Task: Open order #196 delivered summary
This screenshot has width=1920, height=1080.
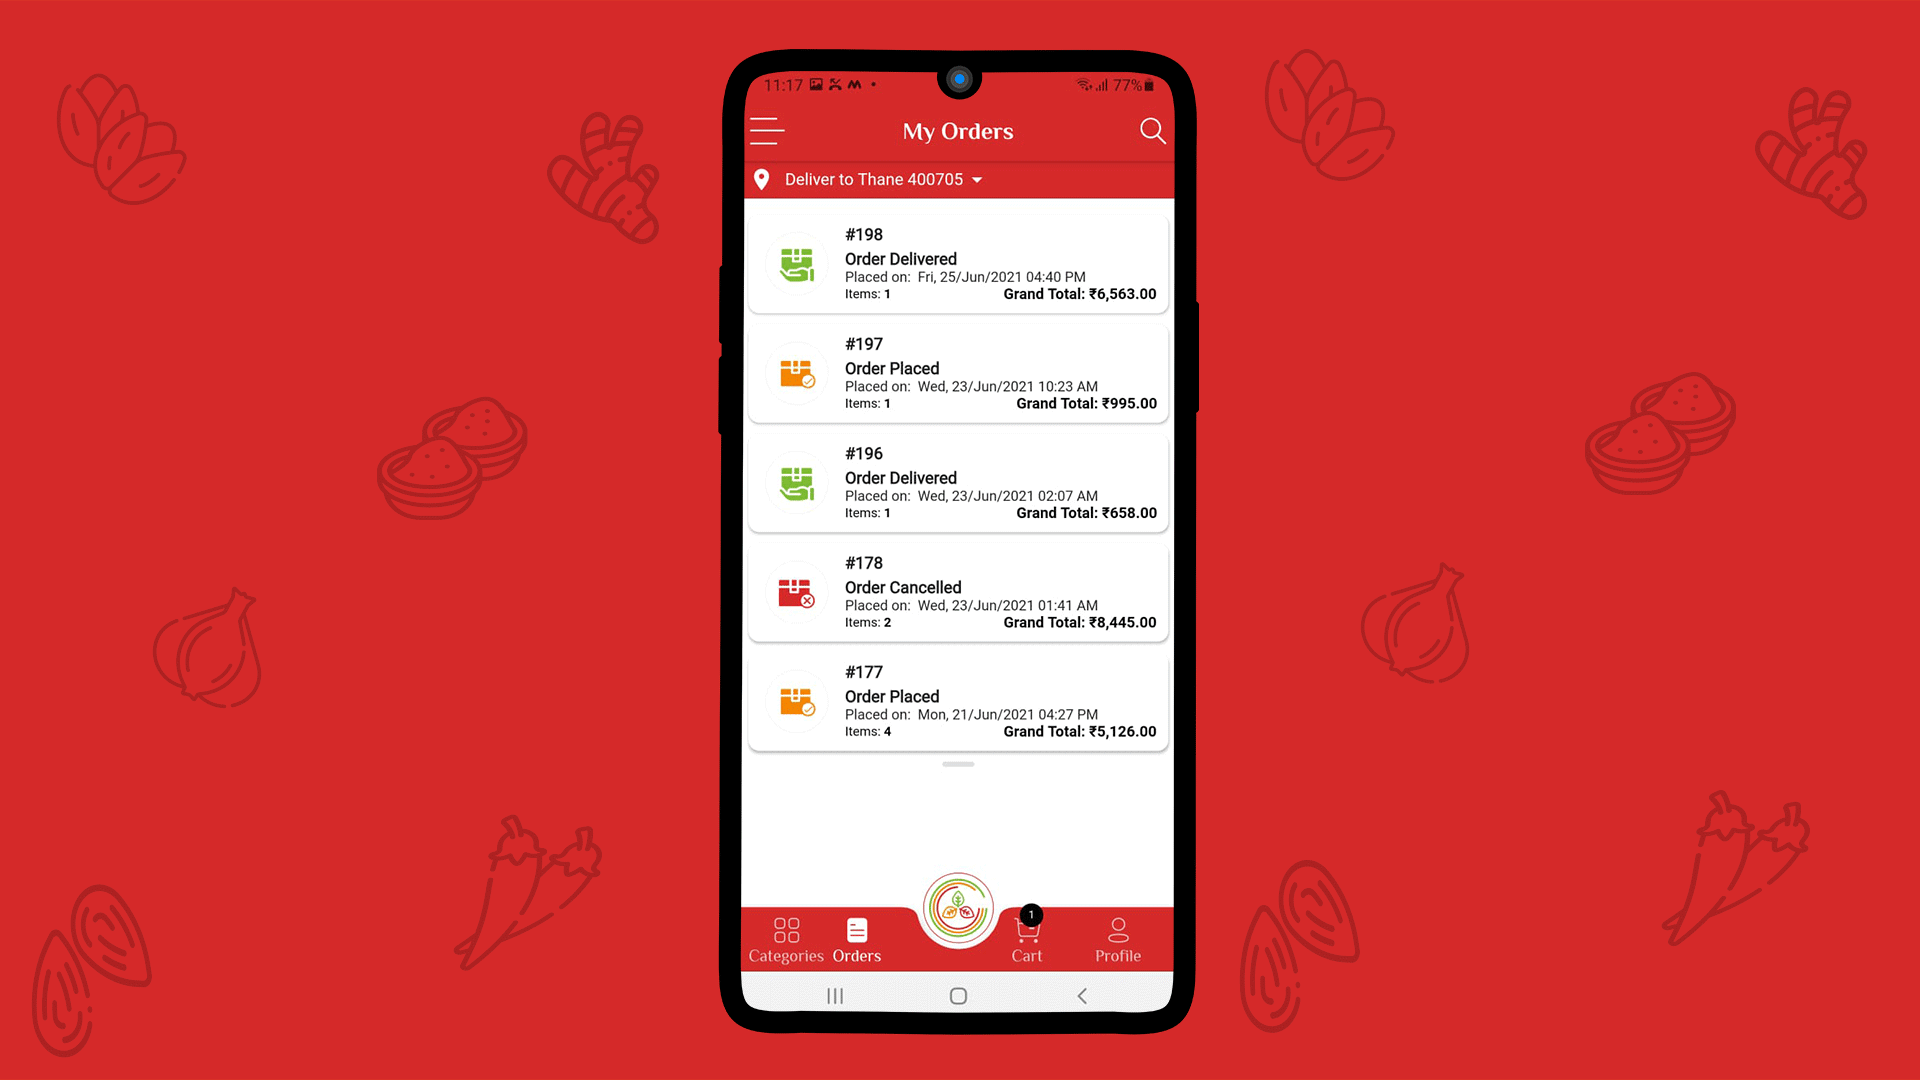Action: coord(959,481)
